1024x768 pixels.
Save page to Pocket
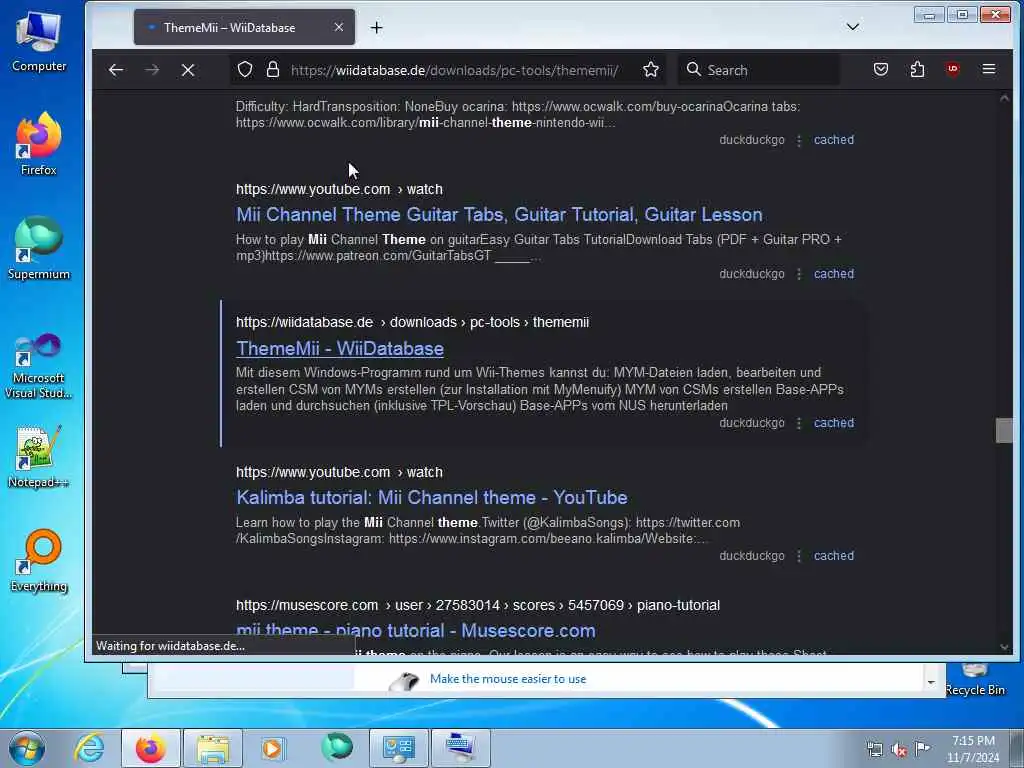(x=881, y=69)
